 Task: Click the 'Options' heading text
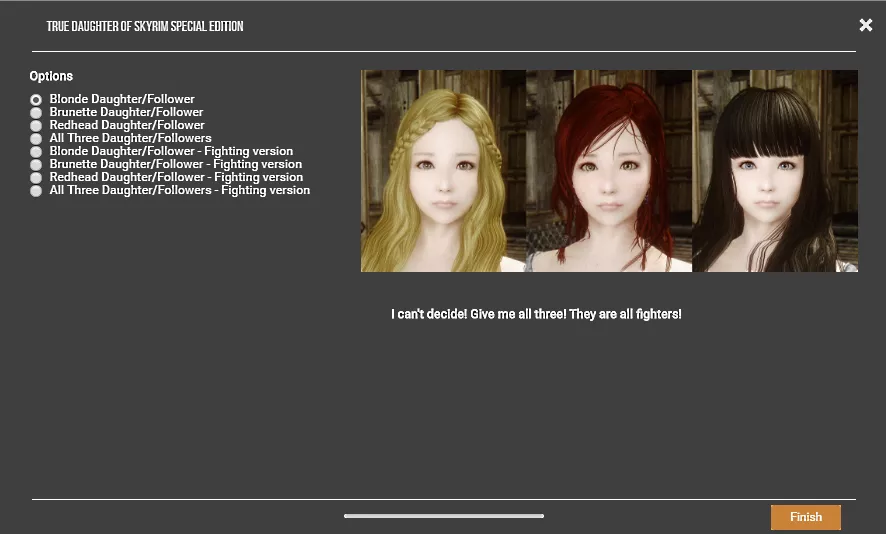coord(51,76)
